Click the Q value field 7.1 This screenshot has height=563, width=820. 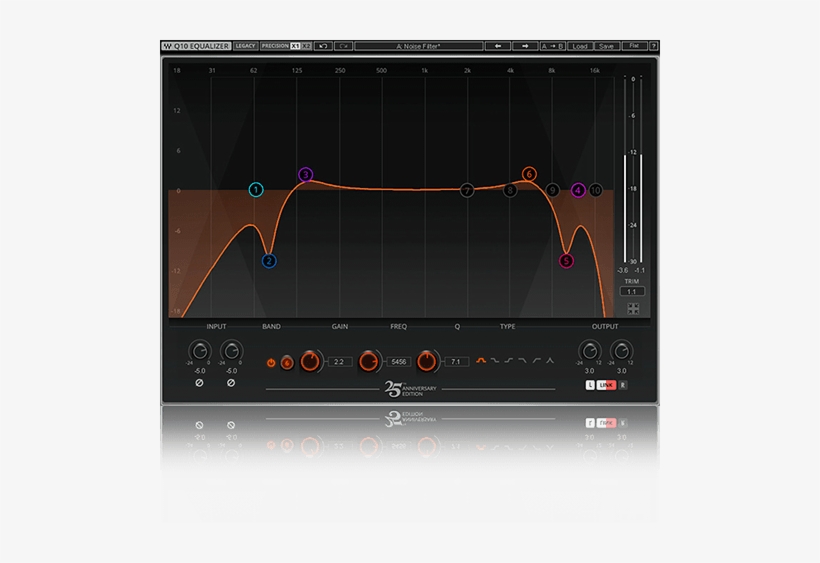click(x=457, y=362)
